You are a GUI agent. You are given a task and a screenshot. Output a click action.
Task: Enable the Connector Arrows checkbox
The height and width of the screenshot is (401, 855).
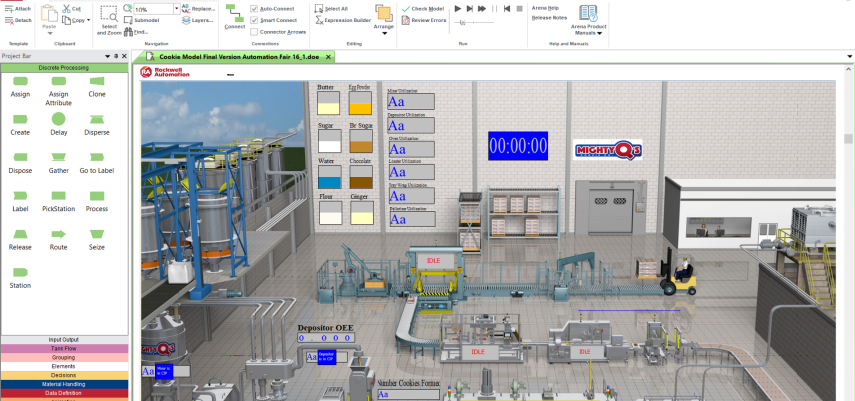[x=254, y=32]
